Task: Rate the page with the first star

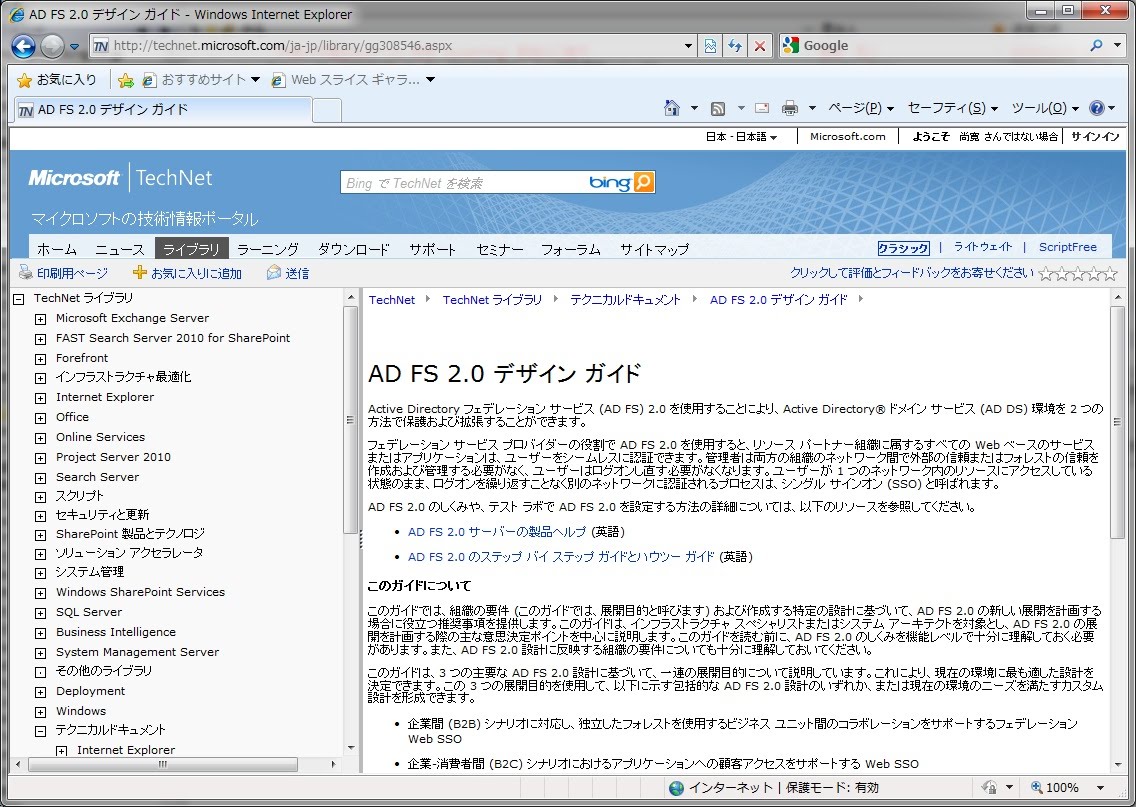Action: pos(1046,273)
